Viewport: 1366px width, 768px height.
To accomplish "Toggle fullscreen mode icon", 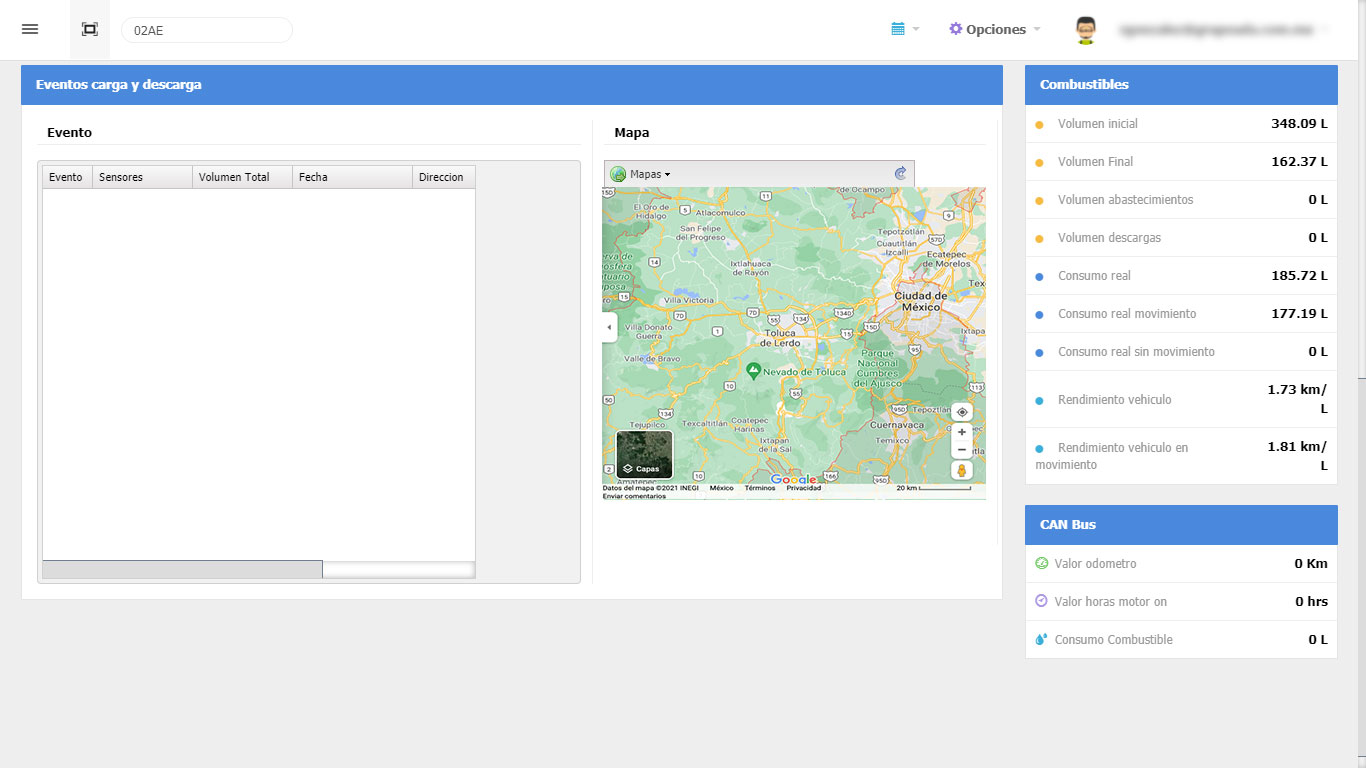I will pos(90,29).
